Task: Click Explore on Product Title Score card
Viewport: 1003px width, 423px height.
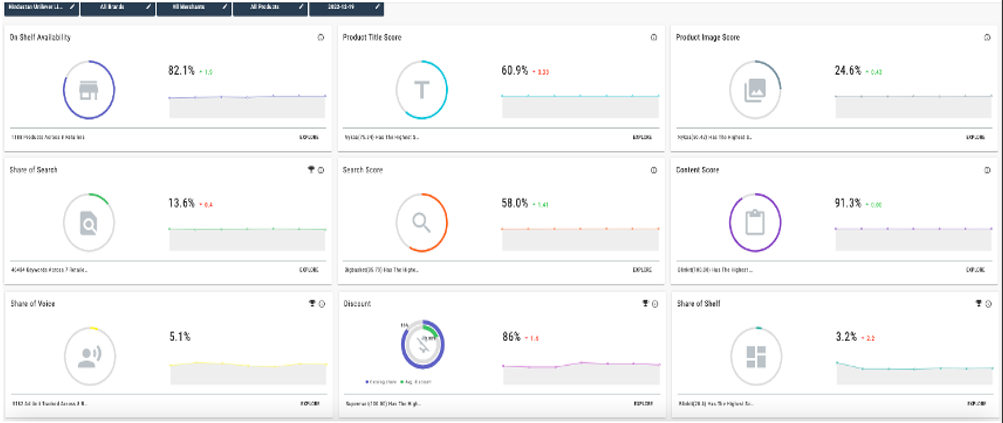Action: pos(642,138)
